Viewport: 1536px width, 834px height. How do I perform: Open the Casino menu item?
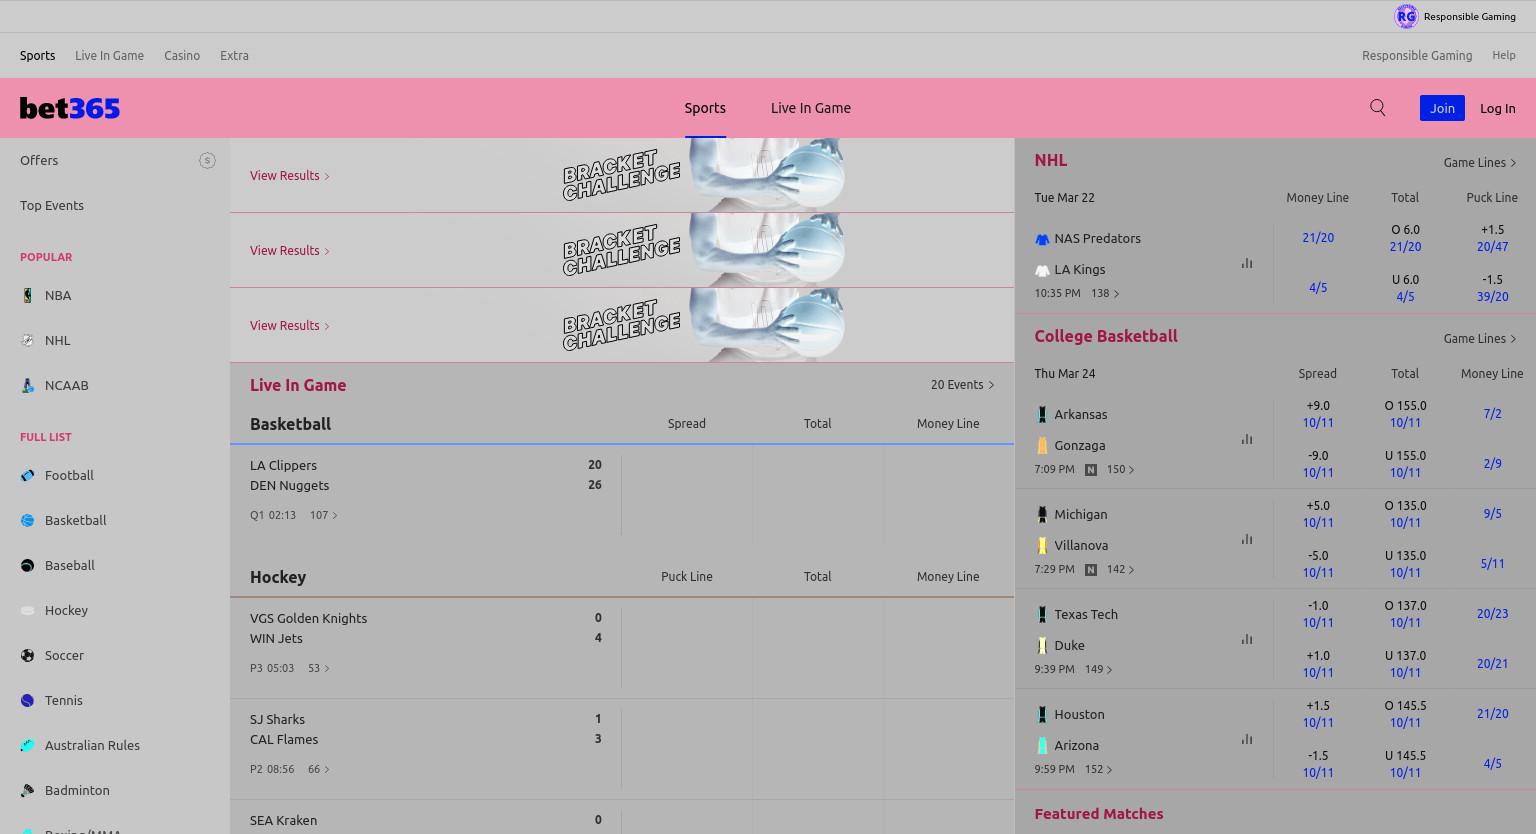[182, 55]
